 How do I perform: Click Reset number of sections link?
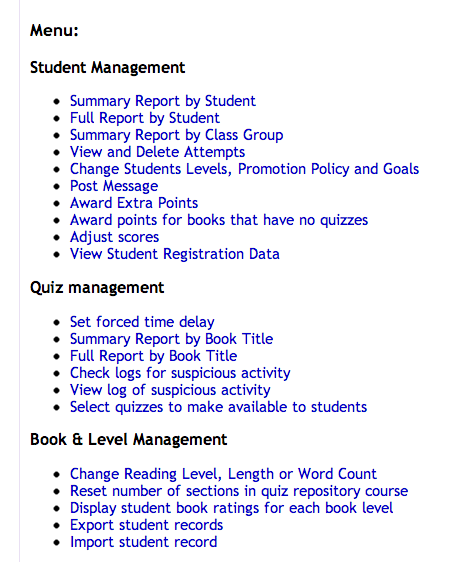pyautogui.click(x=239, y=491)
